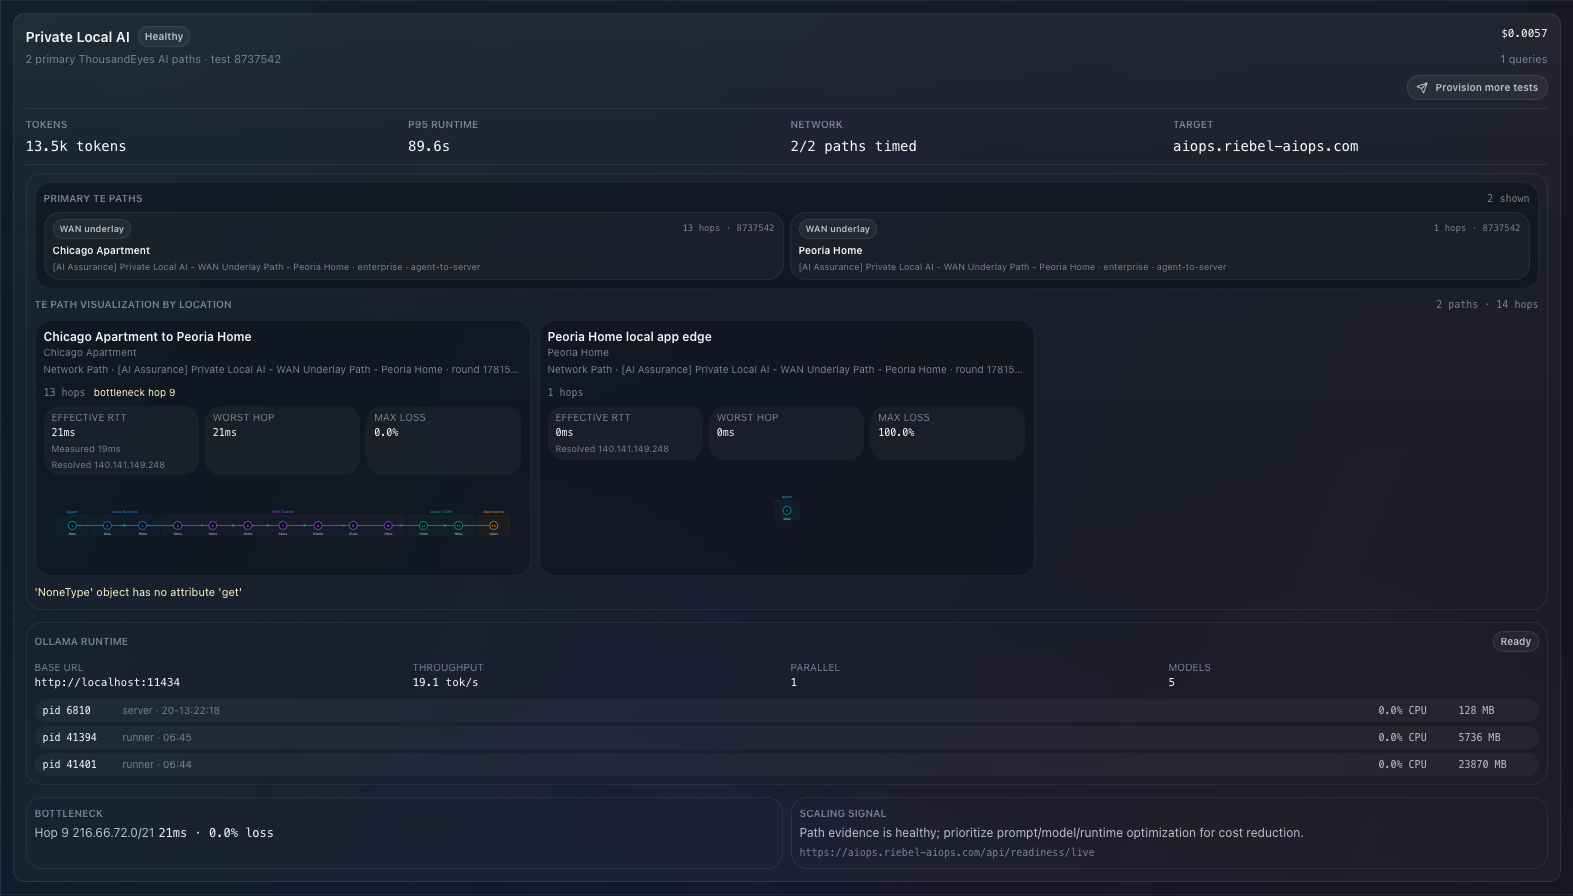Click Peoria Home Worst Hop 0ms tile
Image resolution: width=1573 pixels, height=896 pixels.
click(x=786, y=433)
